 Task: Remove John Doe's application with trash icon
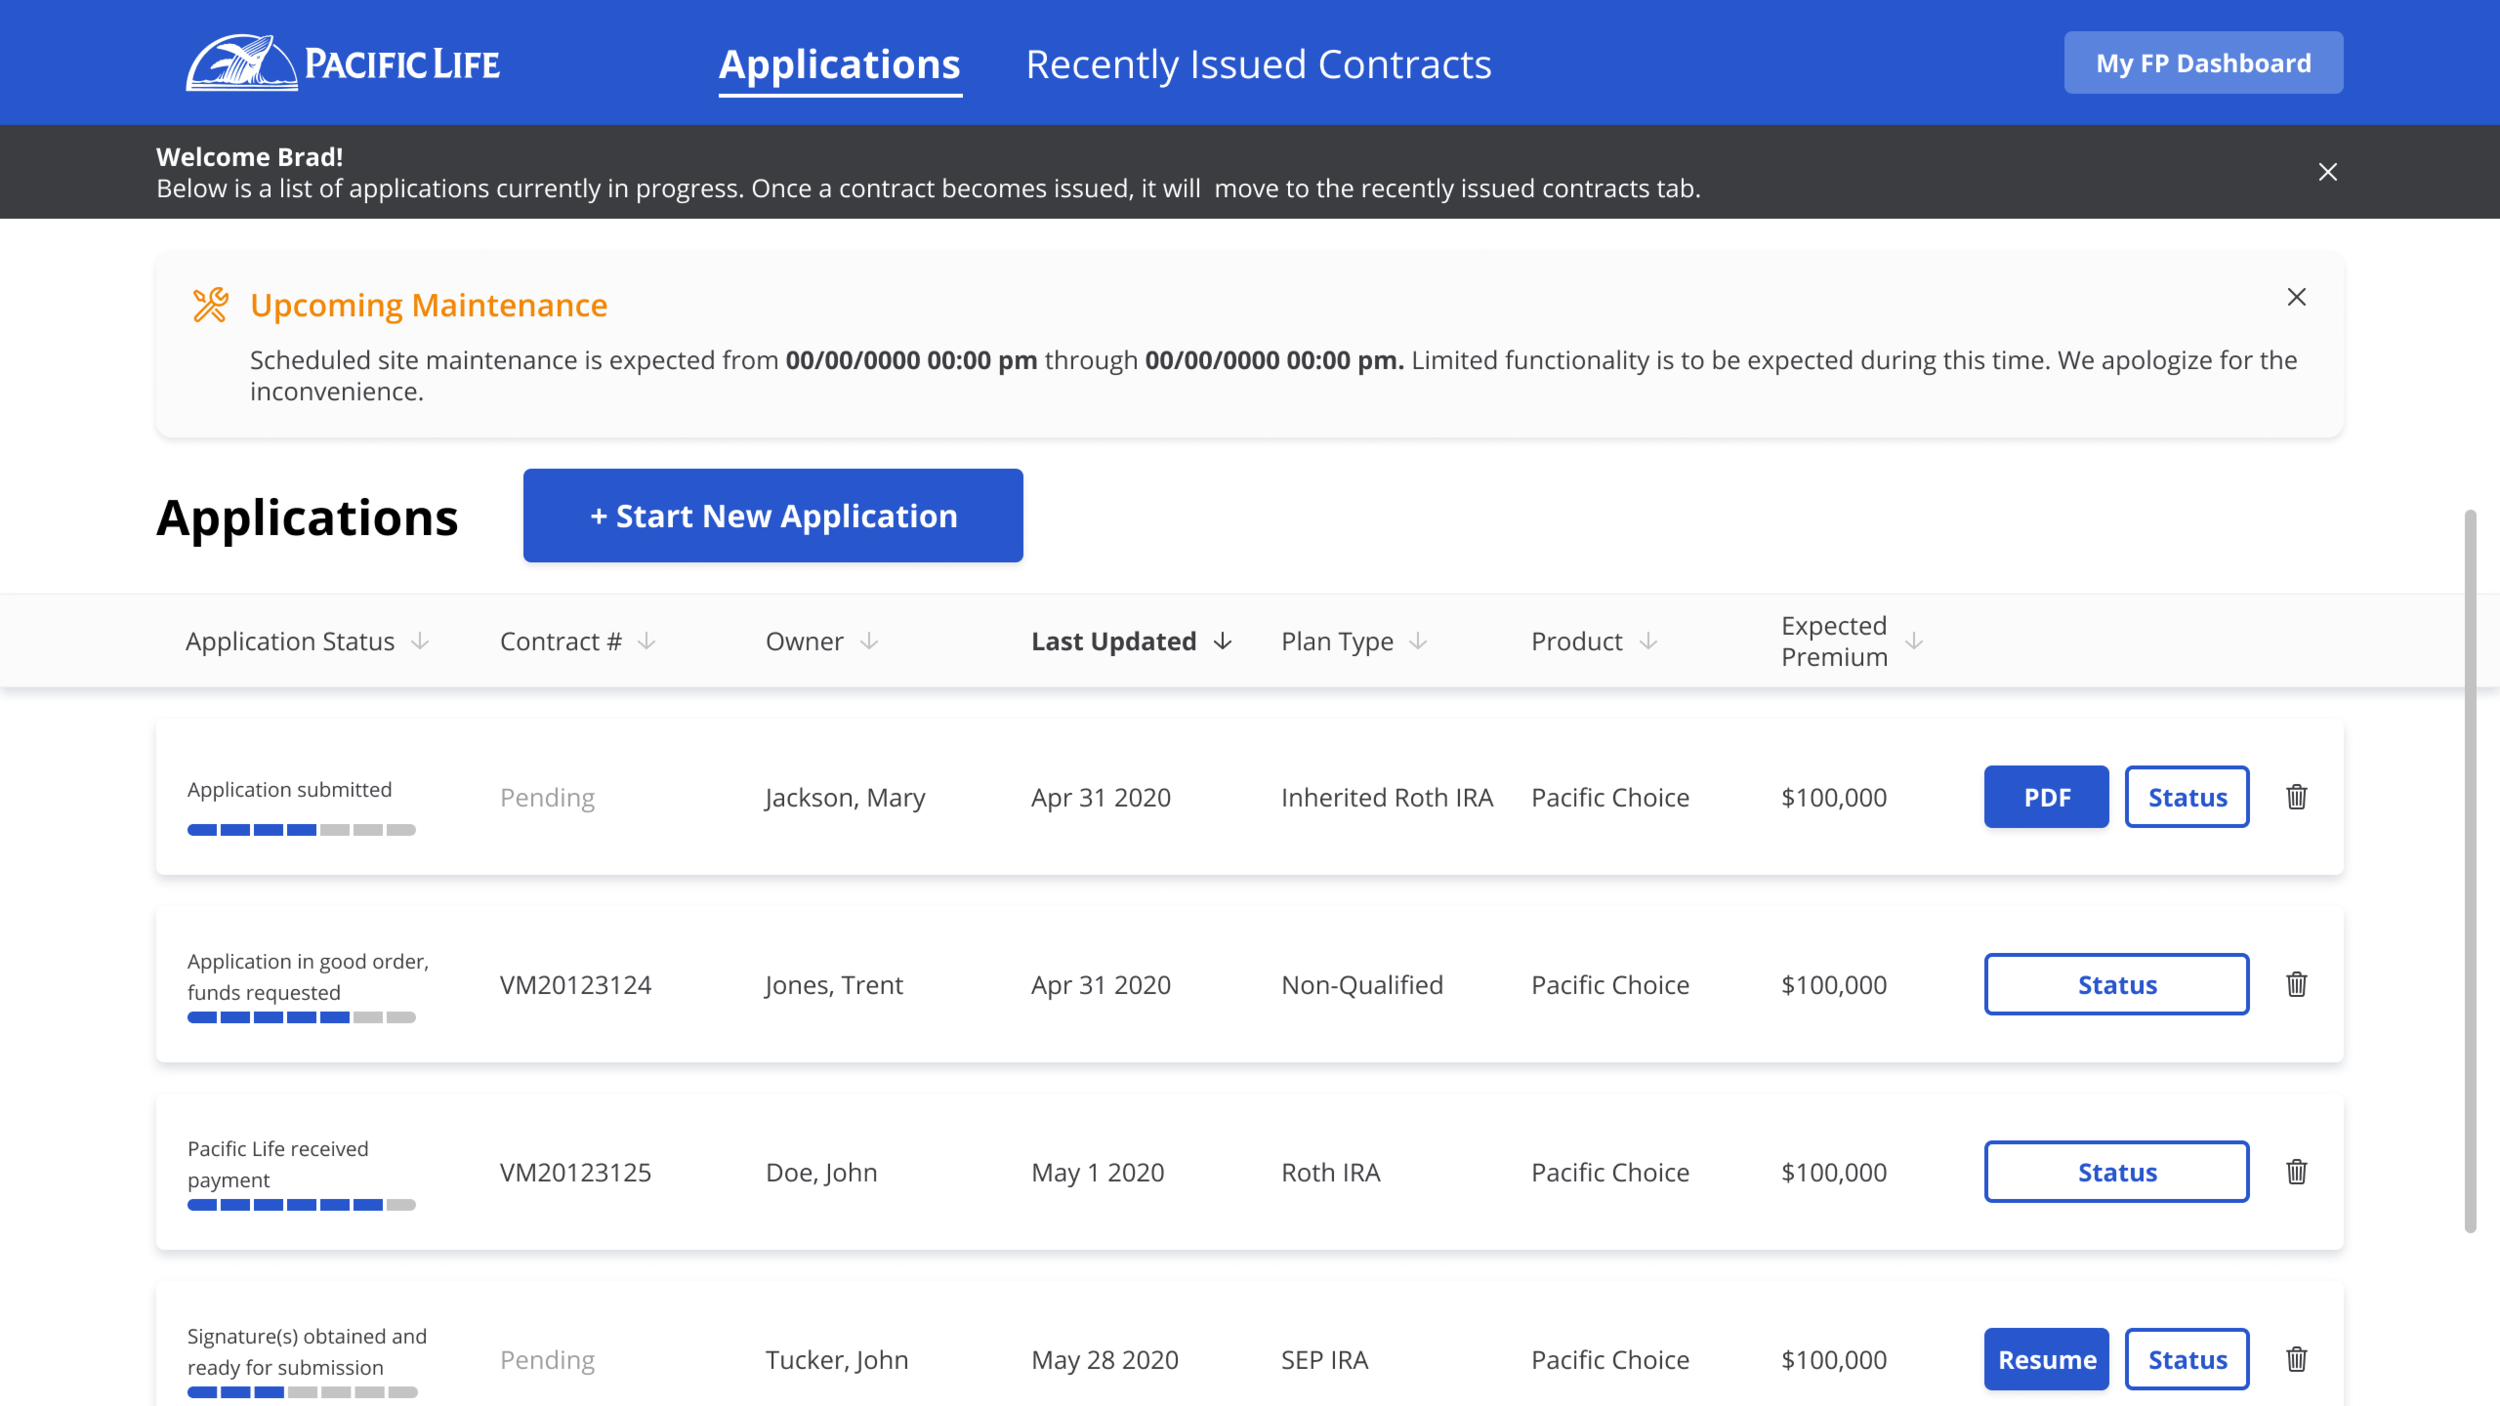(2296, 1171)
